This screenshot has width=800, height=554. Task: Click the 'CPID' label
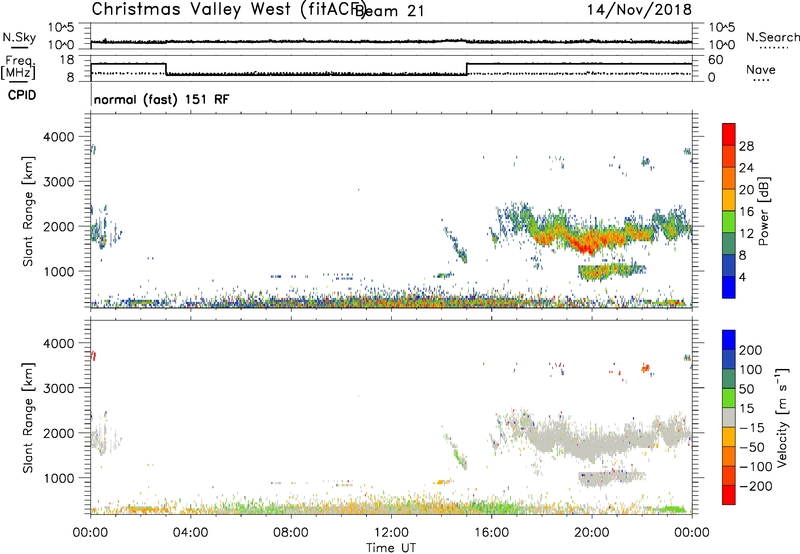coord(22,95)
